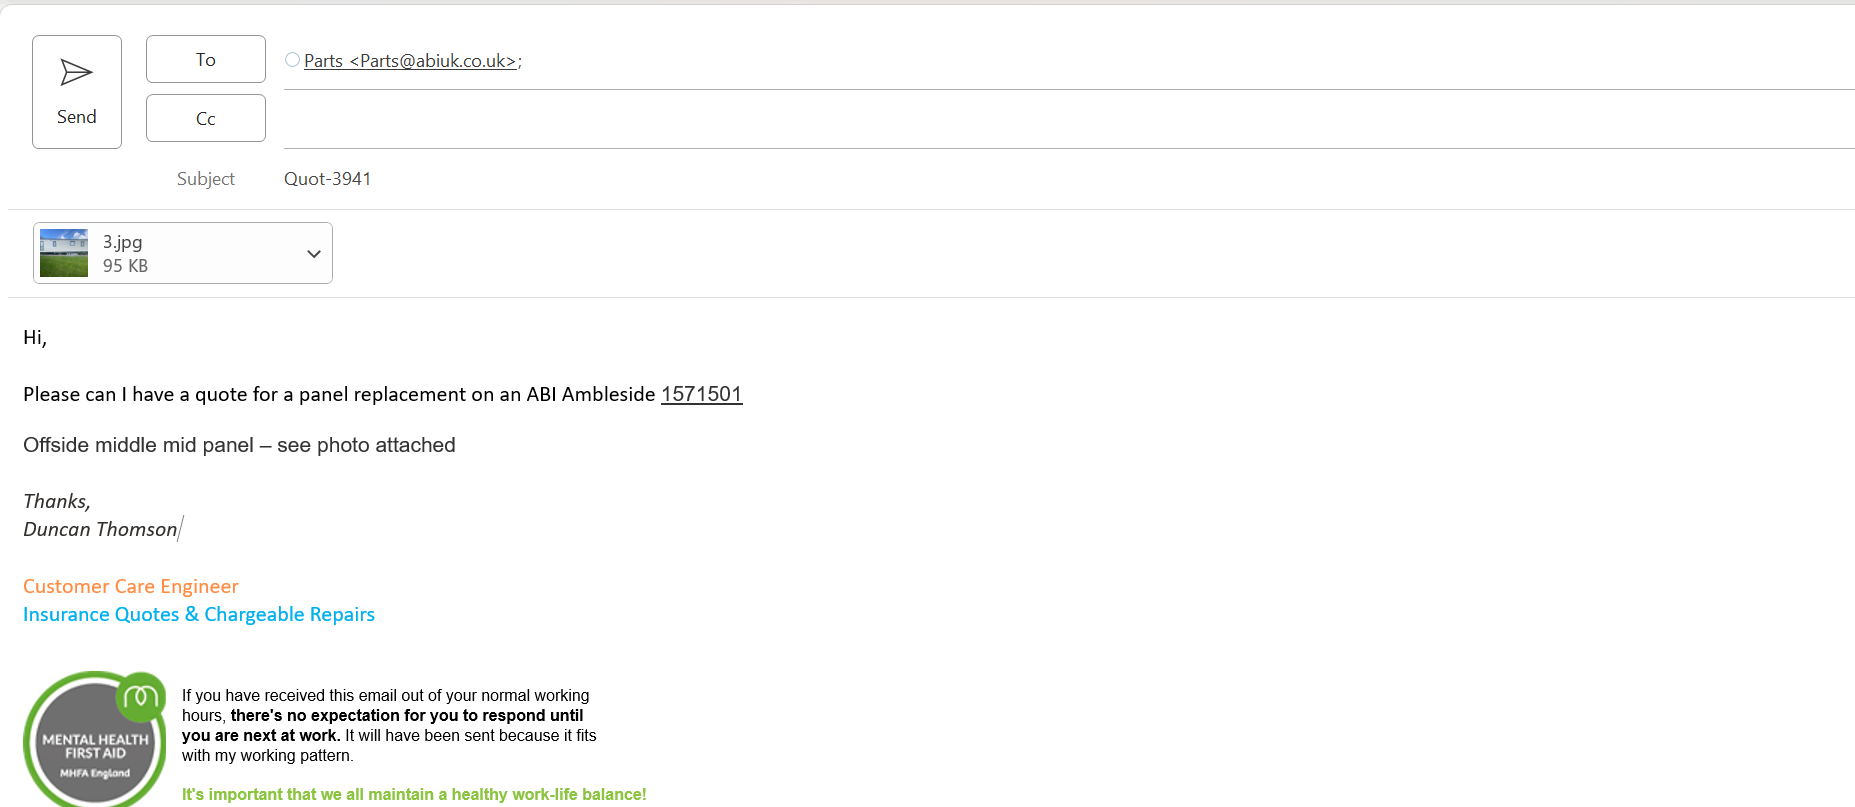
Task: Expand the 3.jpg attachment dropdown arrow
Action: click(x=314, y=254)
